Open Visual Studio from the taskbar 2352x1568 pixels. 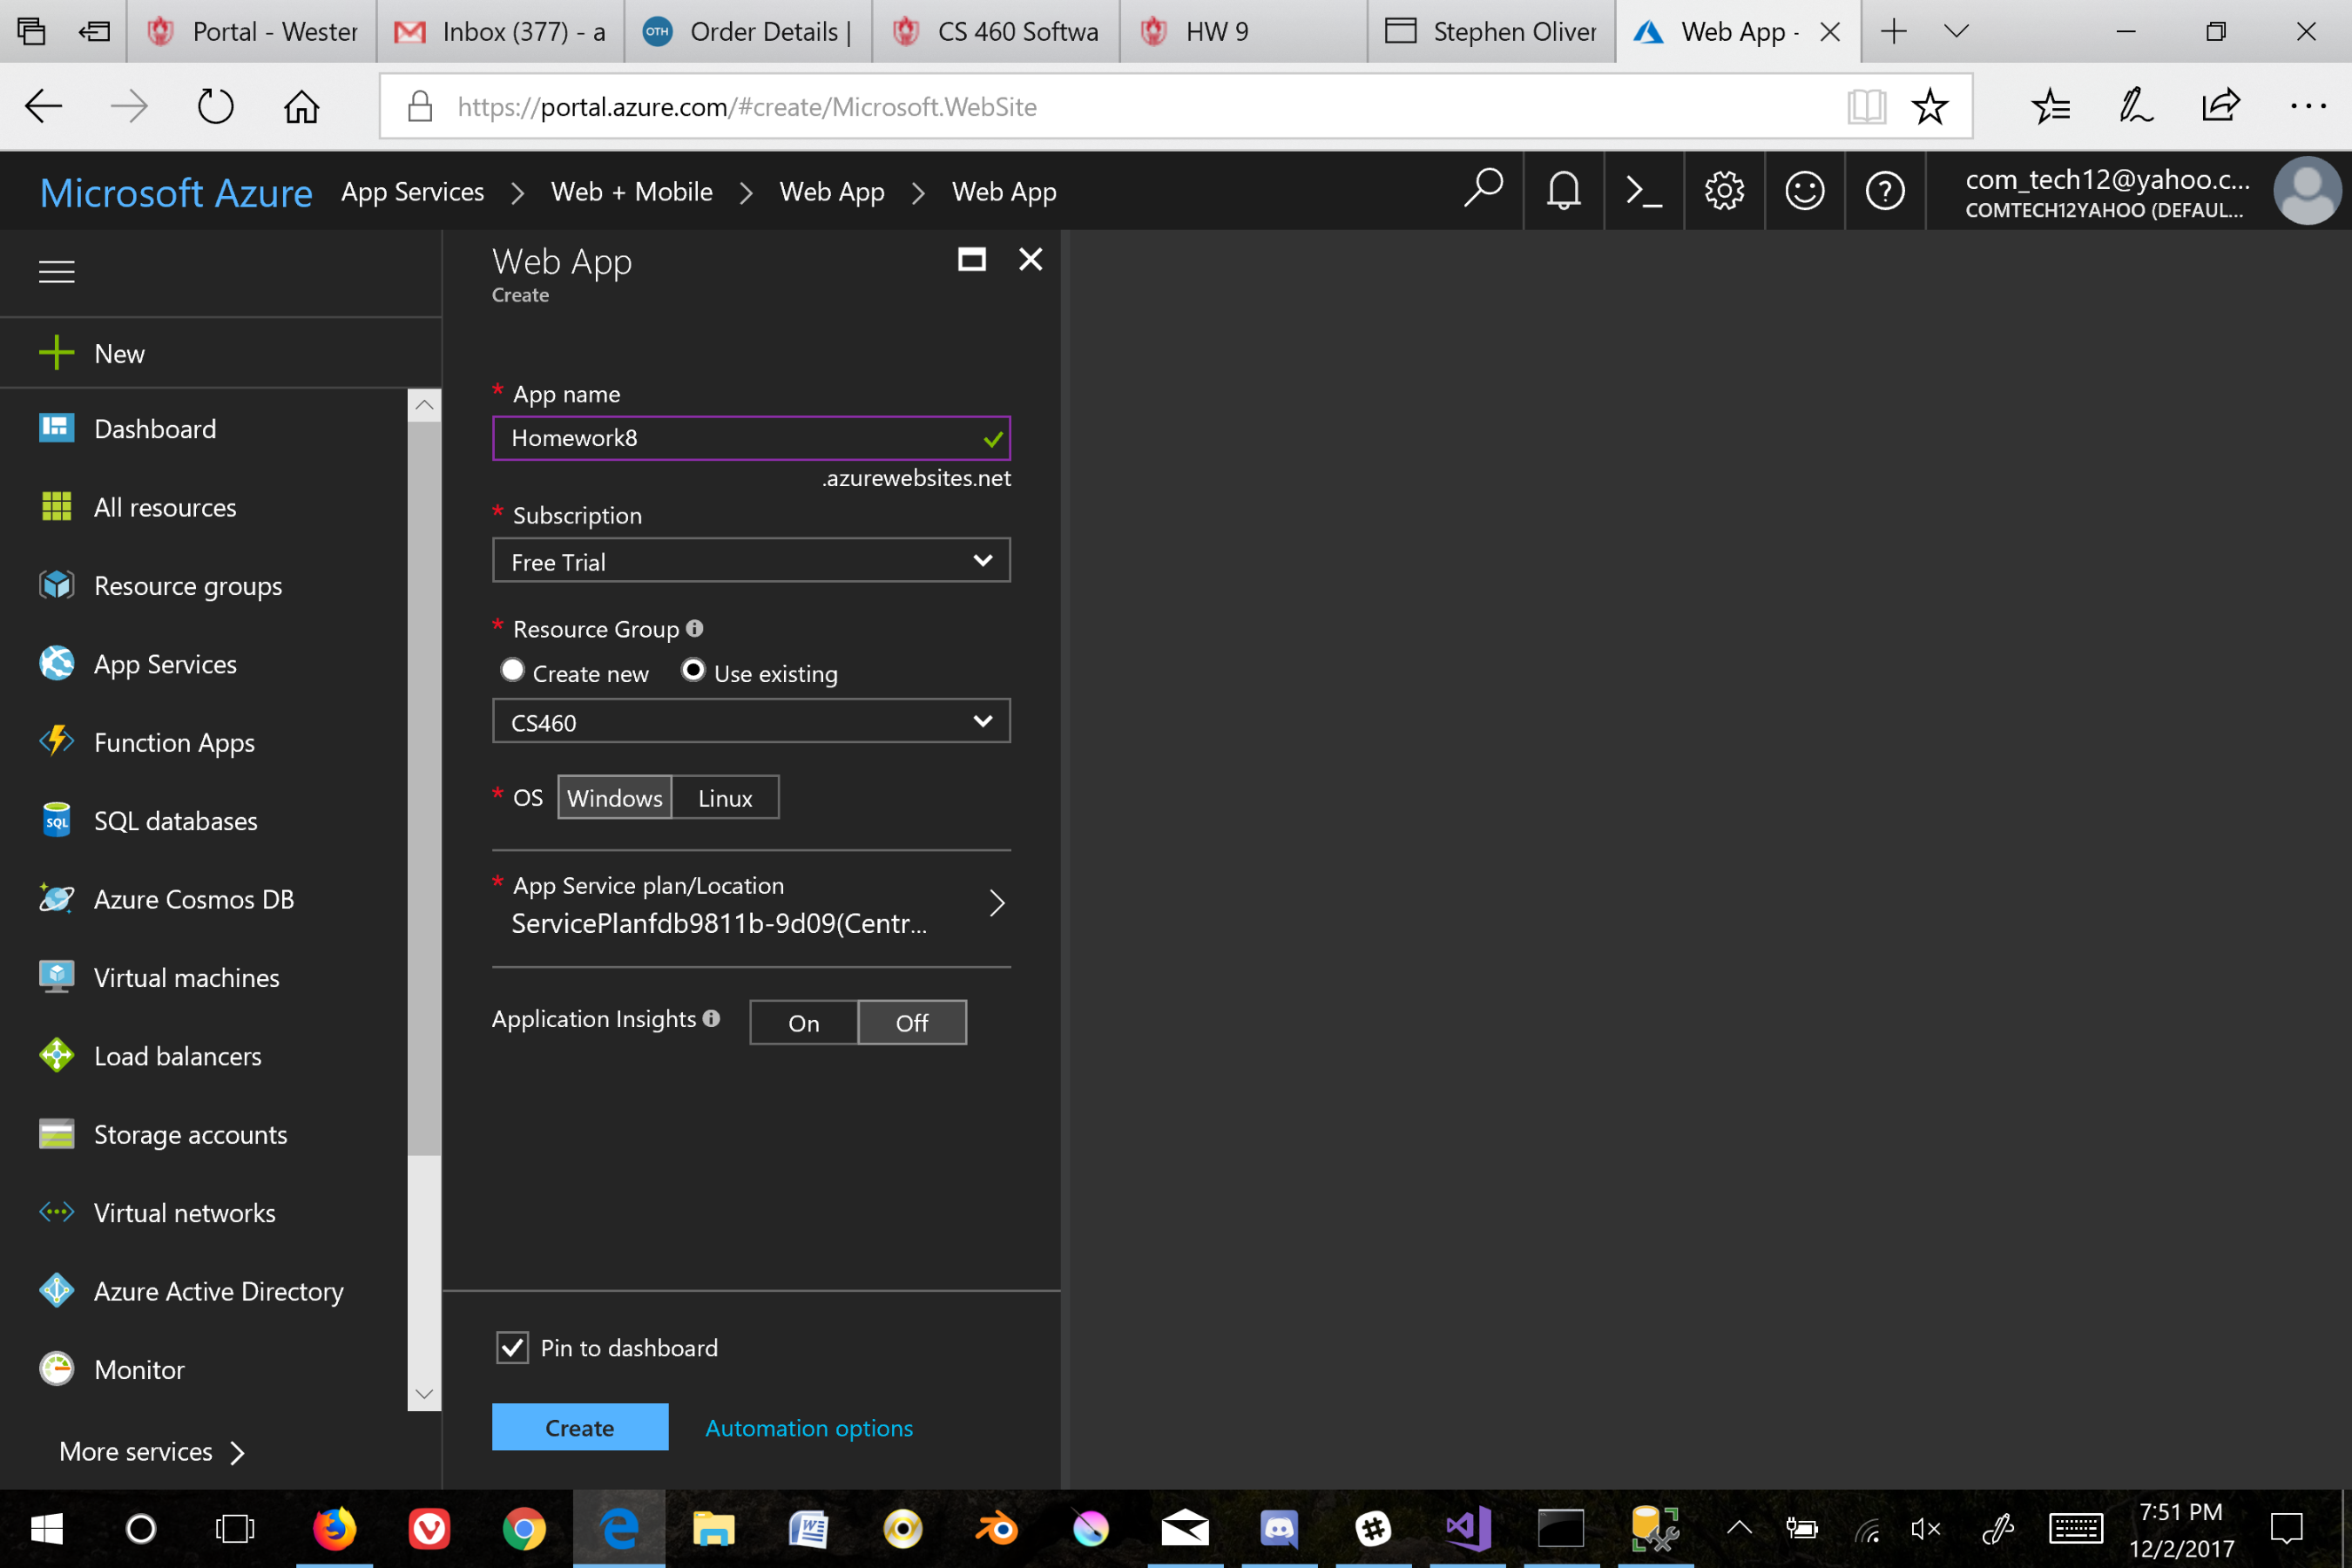click(1468, 1528)
